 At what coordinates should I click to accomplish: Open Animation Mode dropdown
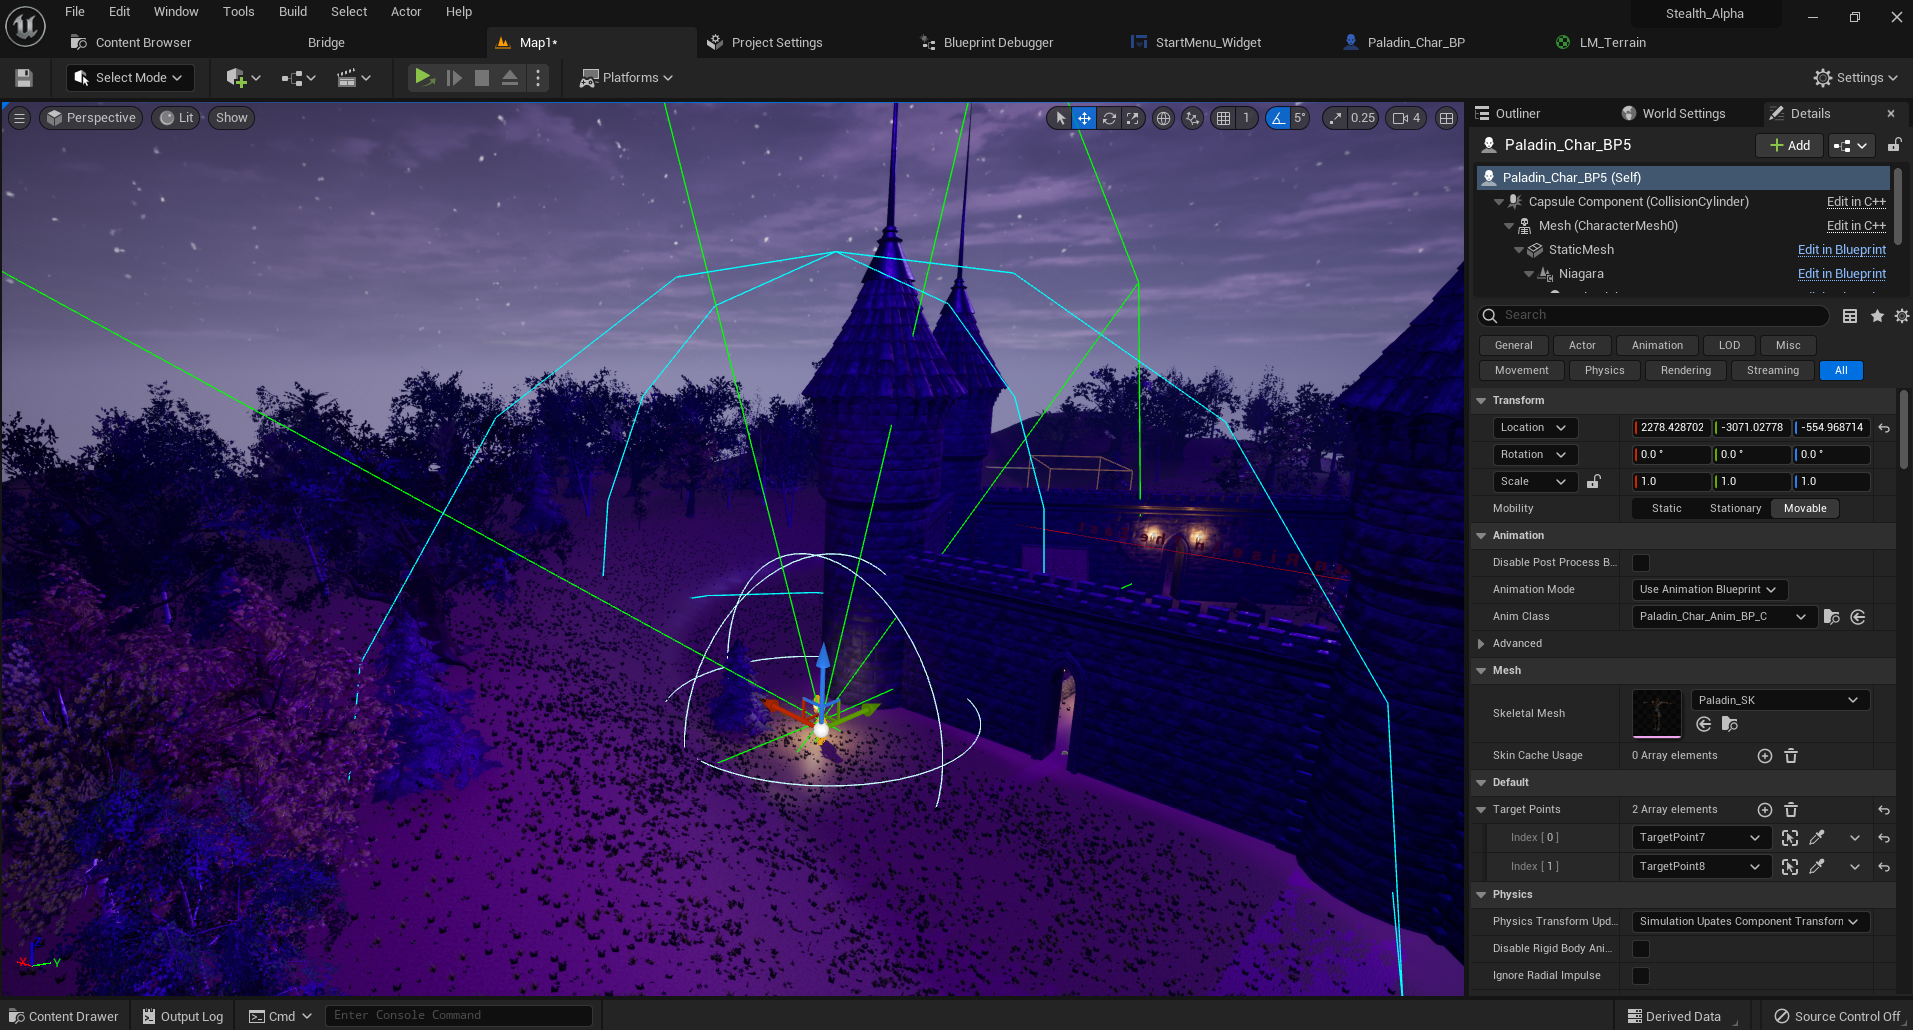point(1709,590)
